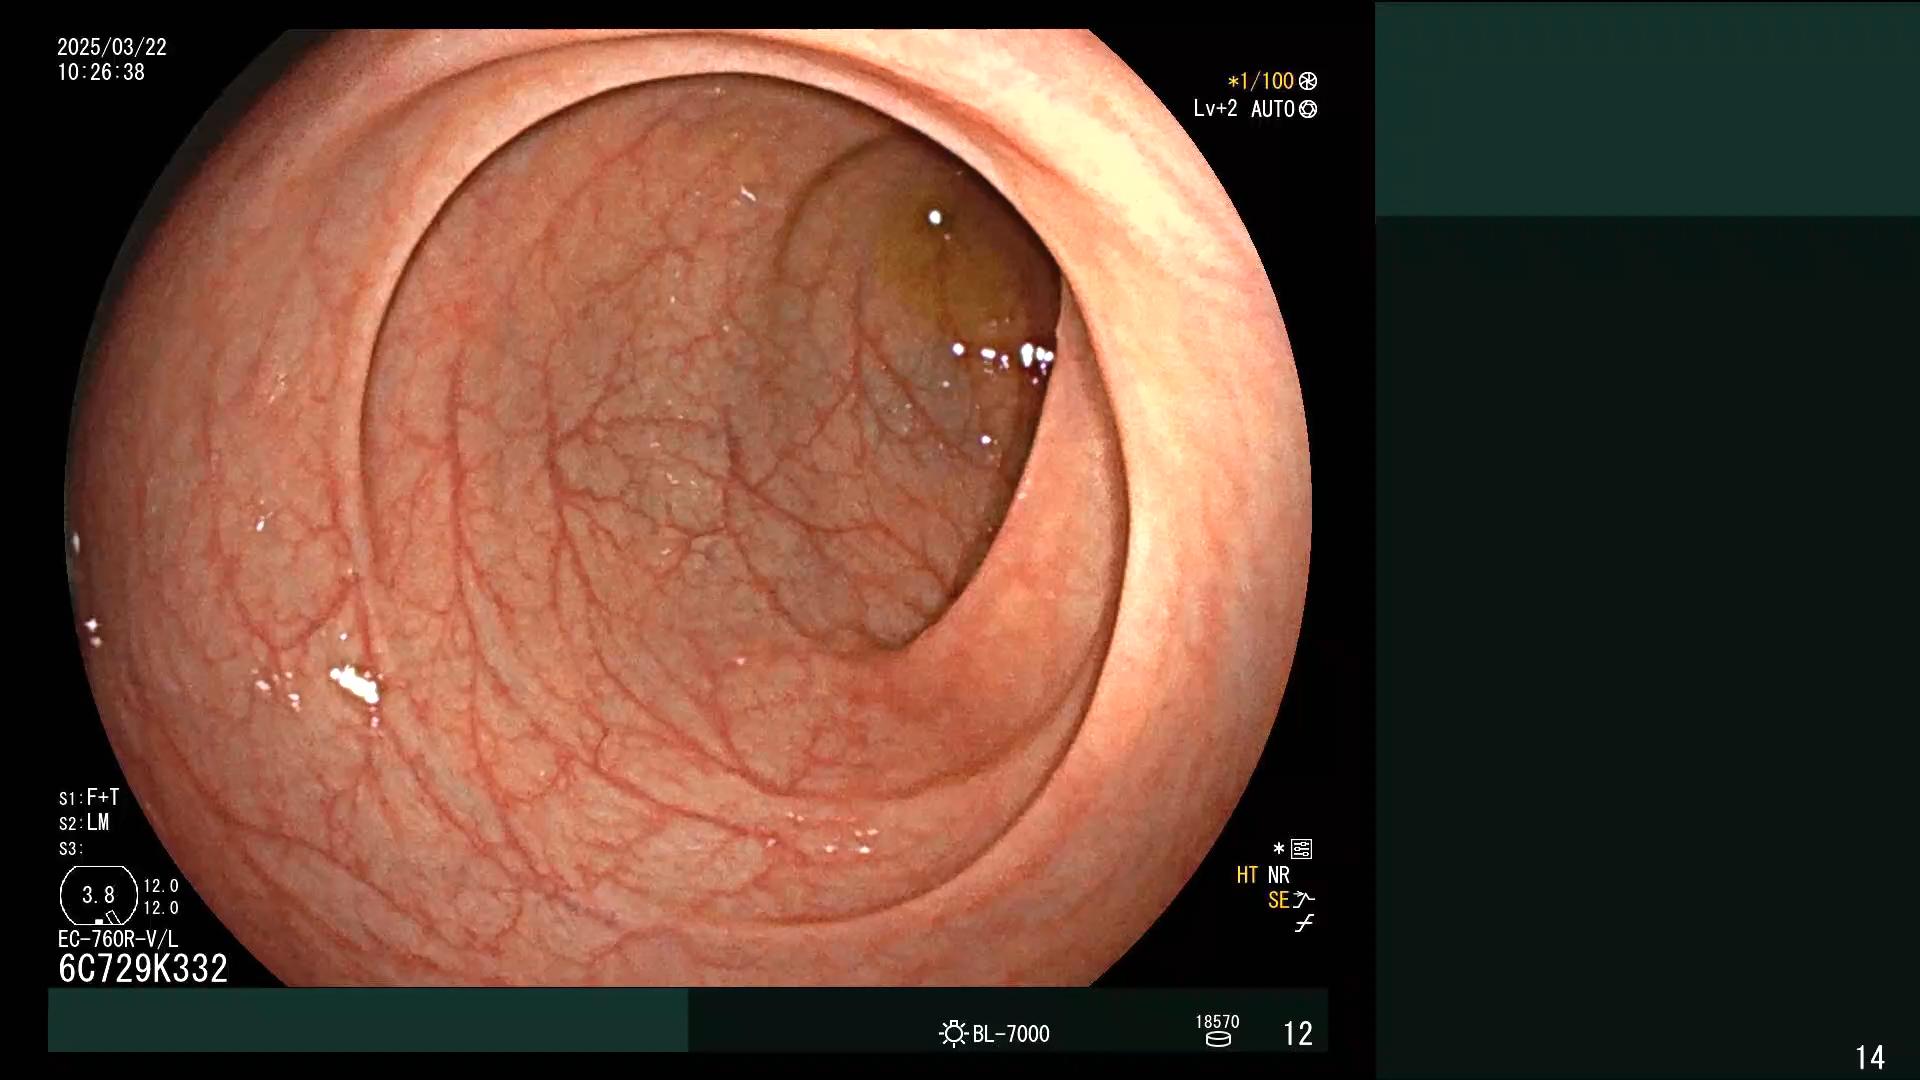Image resolution: width=1920 pixels, height=1080 pixels.
Task: Click the yellow HT indicator
Action: (1247, 875)
